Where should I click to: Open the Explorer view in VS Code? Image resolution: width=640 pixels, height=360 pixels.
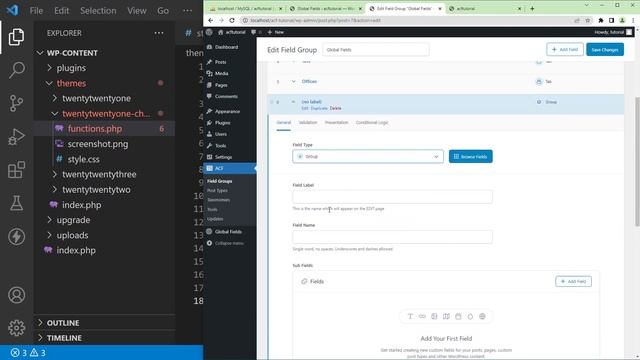[x=16, y=37]
